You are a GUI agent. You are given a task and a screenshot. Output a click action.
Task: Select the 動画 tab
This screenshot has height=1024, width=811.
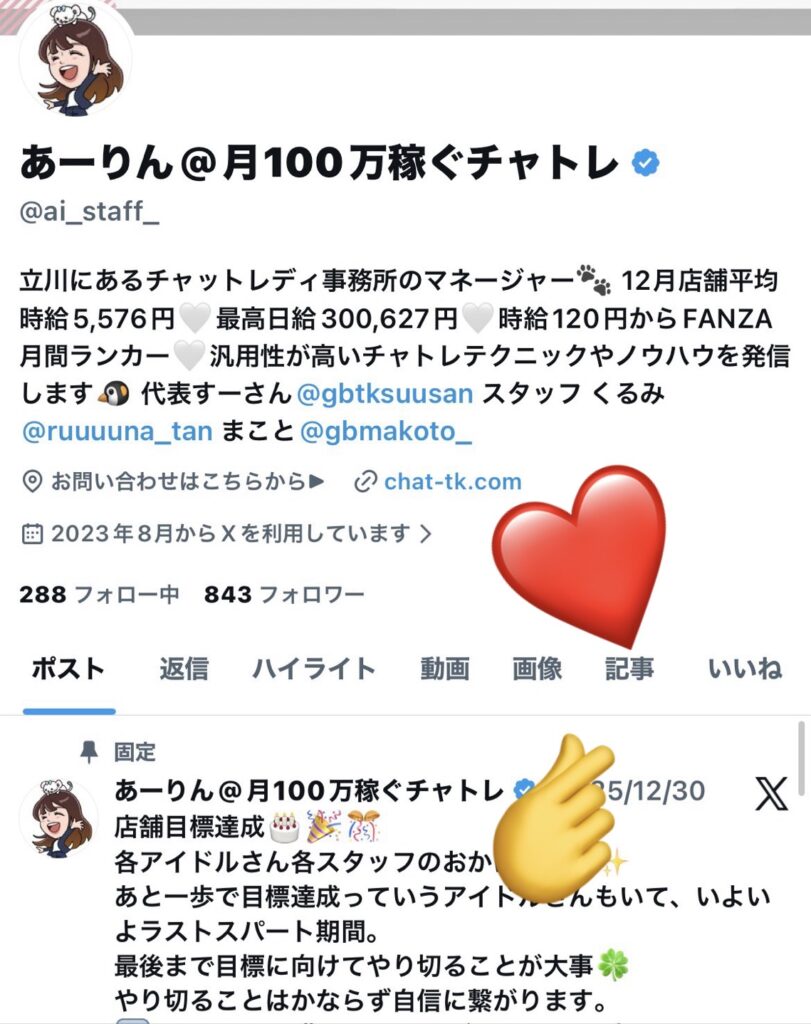point(445,669)
